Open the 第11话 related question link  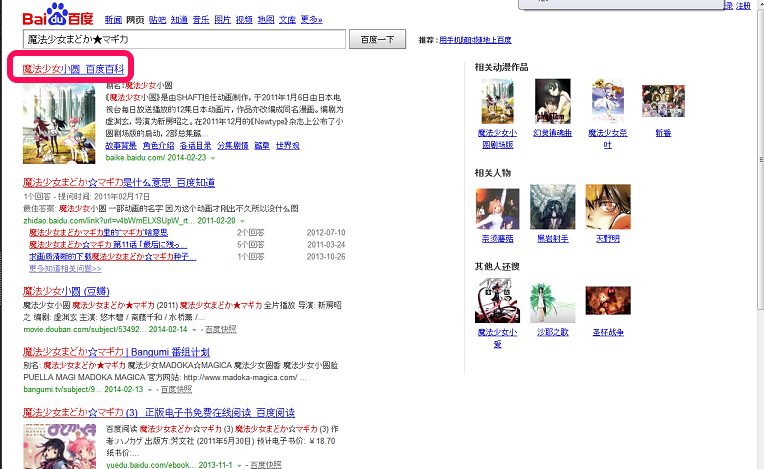(108, 244)
